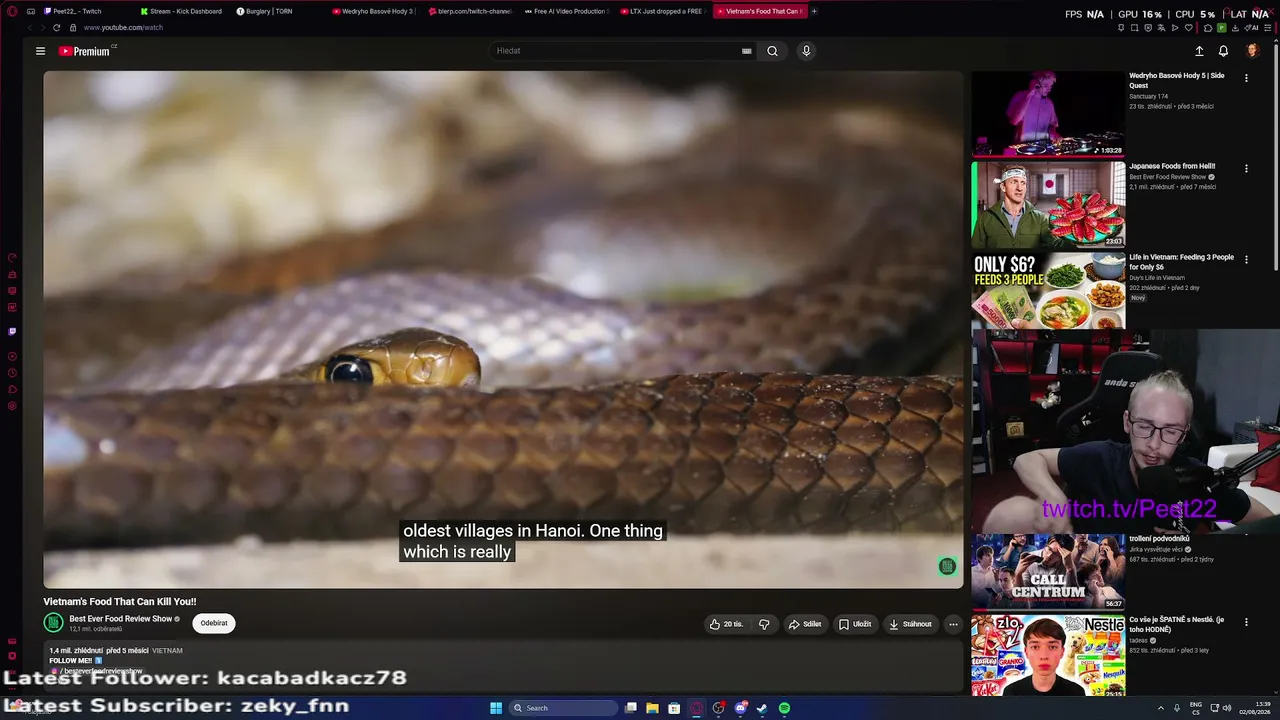Open the account avatar menu

tap(1252, 51)
